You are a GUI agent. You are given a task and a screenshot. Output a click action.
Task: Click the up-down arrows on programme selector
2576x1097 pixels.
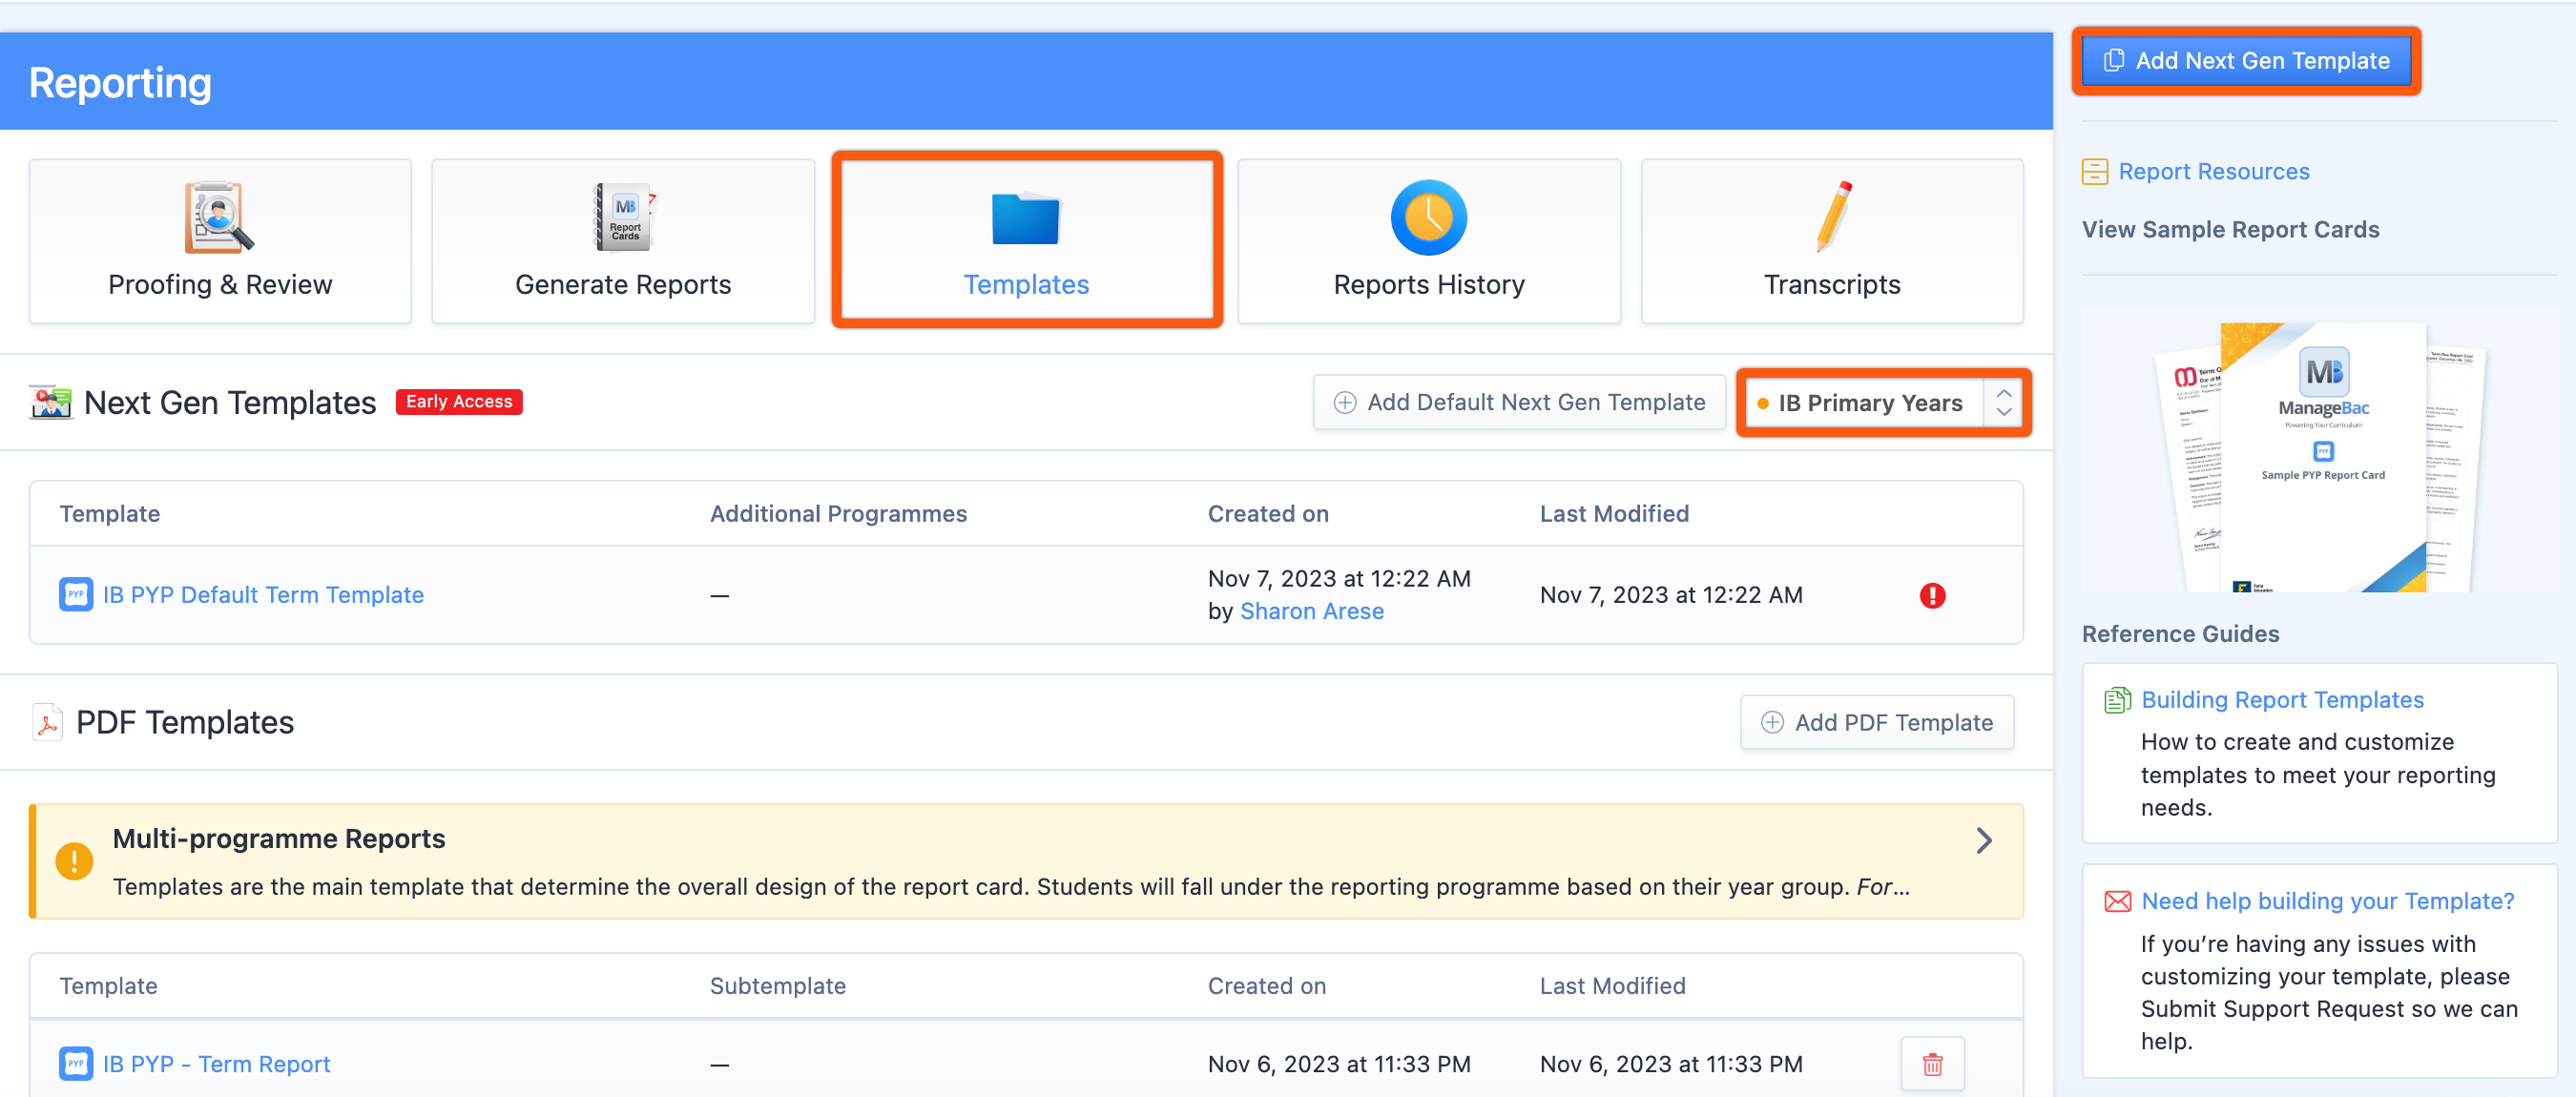pos(2004,403)
